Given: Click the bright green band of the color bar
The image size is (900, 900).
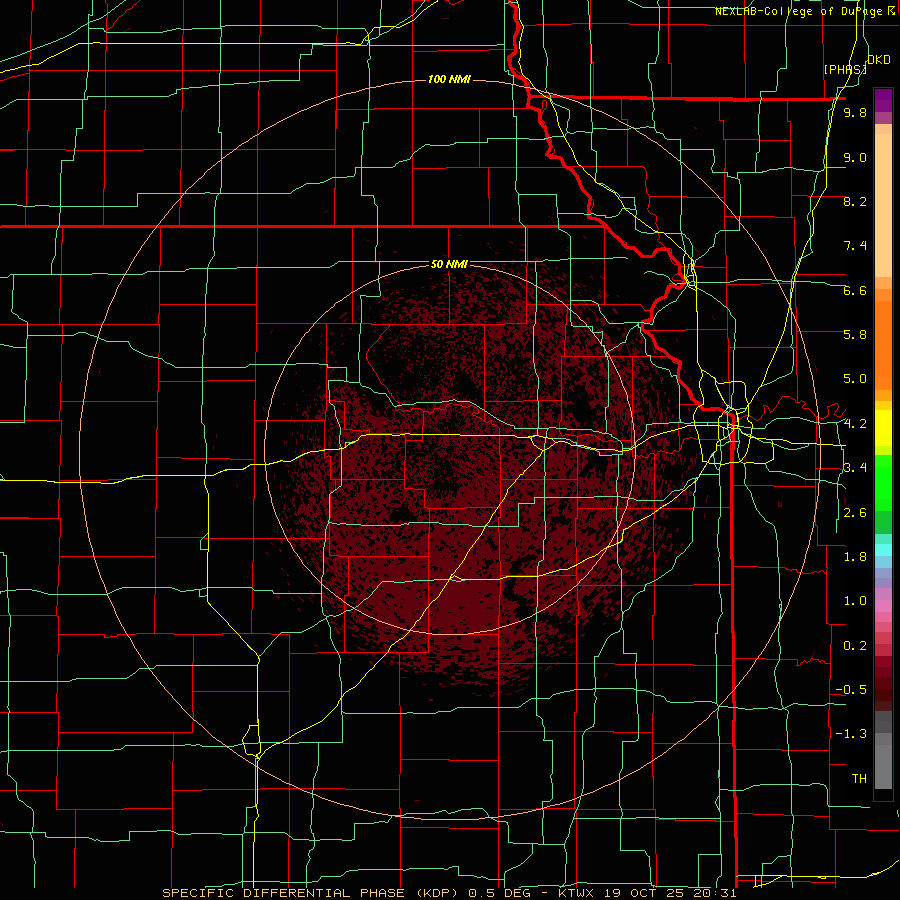Looking at the screenshot, I should 883,482.
